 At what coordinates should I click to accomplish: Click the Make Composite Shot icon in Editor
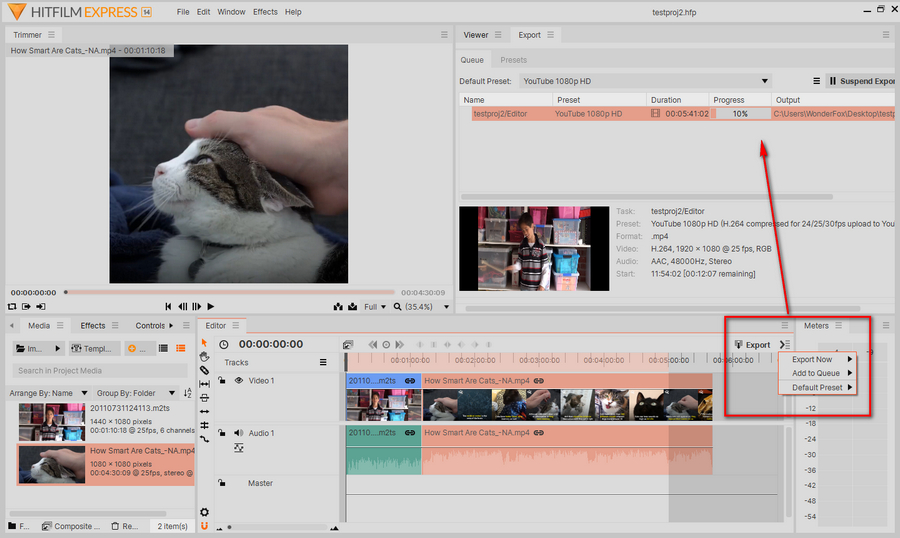[348, 345]
